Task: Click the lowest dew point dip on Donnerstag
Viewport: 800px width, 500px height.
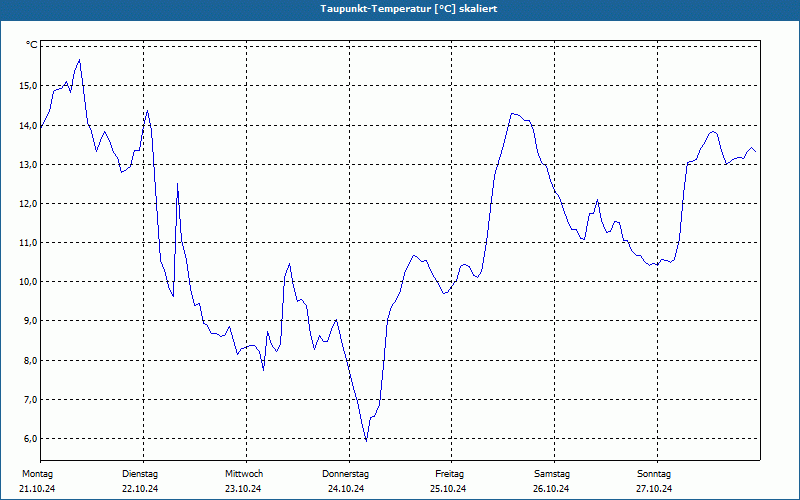Action: click(x=366, y=440)
